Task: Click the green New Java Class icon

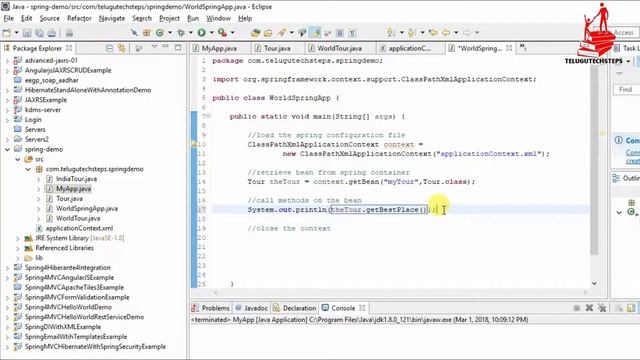Action: [x=160, y=33]
